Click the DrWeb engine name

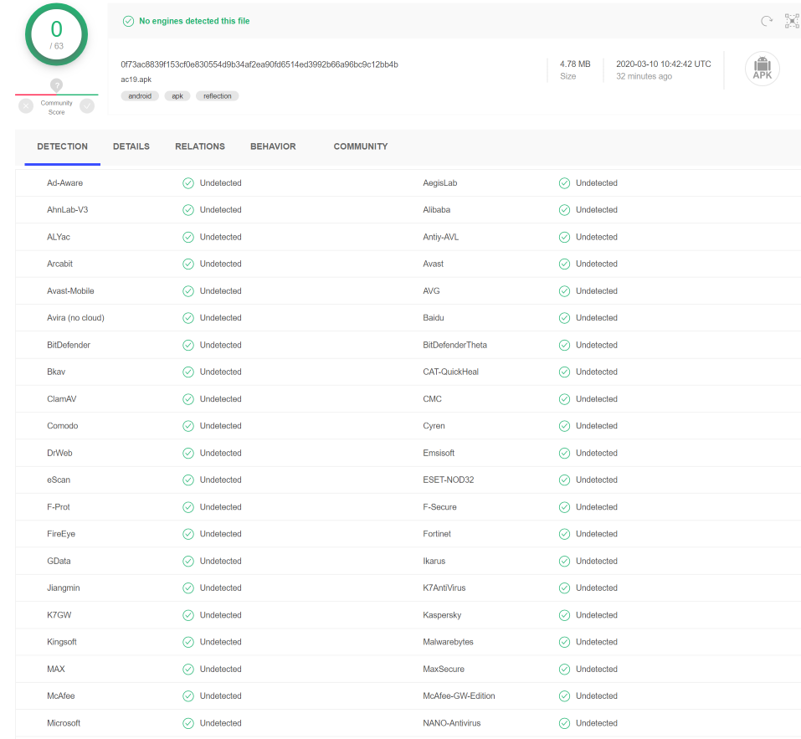(59, 453)
